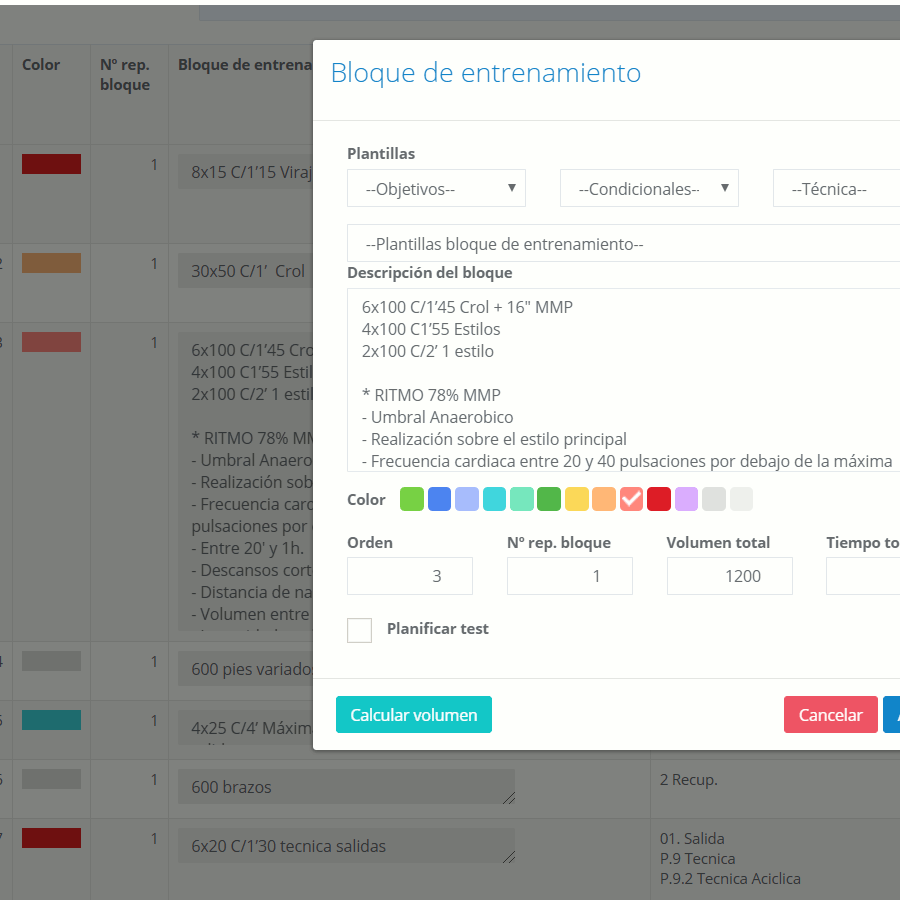Click the gray color bar of the 600 brazos row
Viewport: 900px width, 900px height.
pyautogui.click(x=51, y=779)
